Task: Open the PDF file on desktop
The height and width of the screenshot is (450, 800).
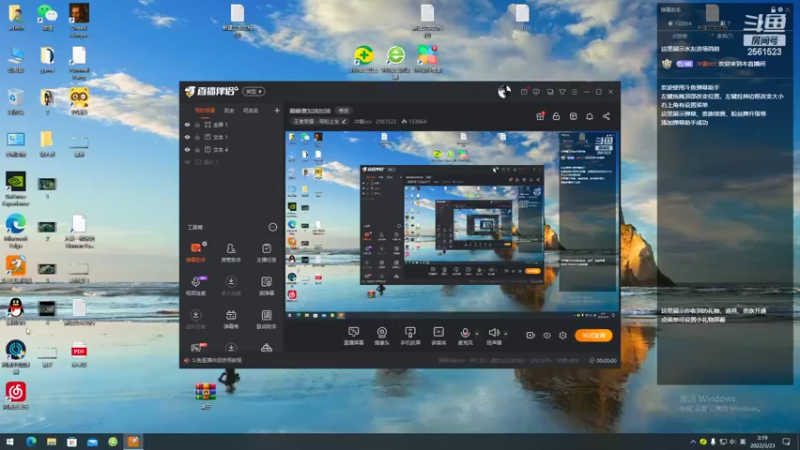Action: 79,354
